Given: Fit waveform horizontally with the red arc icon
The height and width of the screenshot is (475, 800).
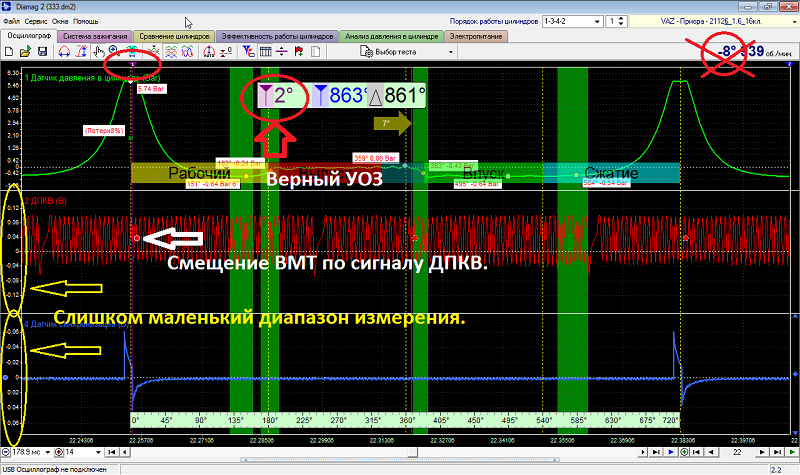Looking at the screenshot, I should pyautogui.click(x=64, y=52).
